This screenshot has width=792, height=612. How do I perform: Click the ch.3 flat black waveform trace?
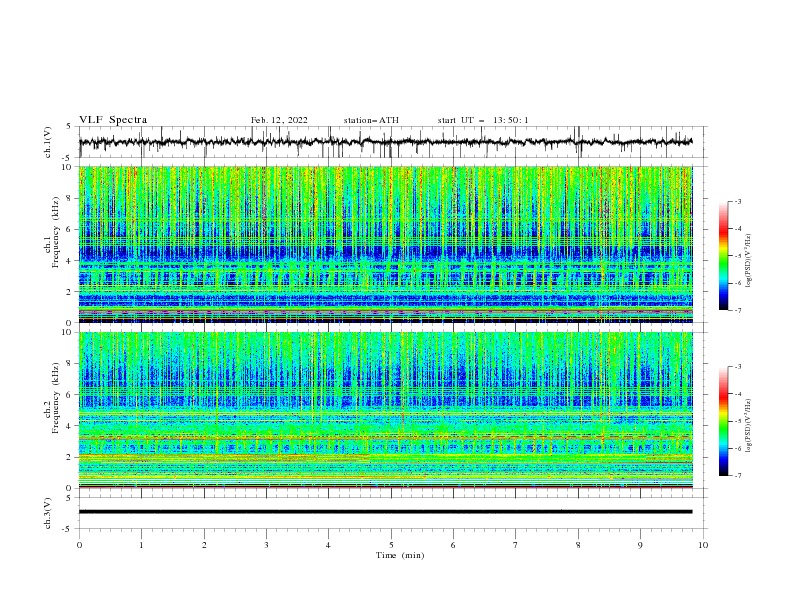coord(385,512)
